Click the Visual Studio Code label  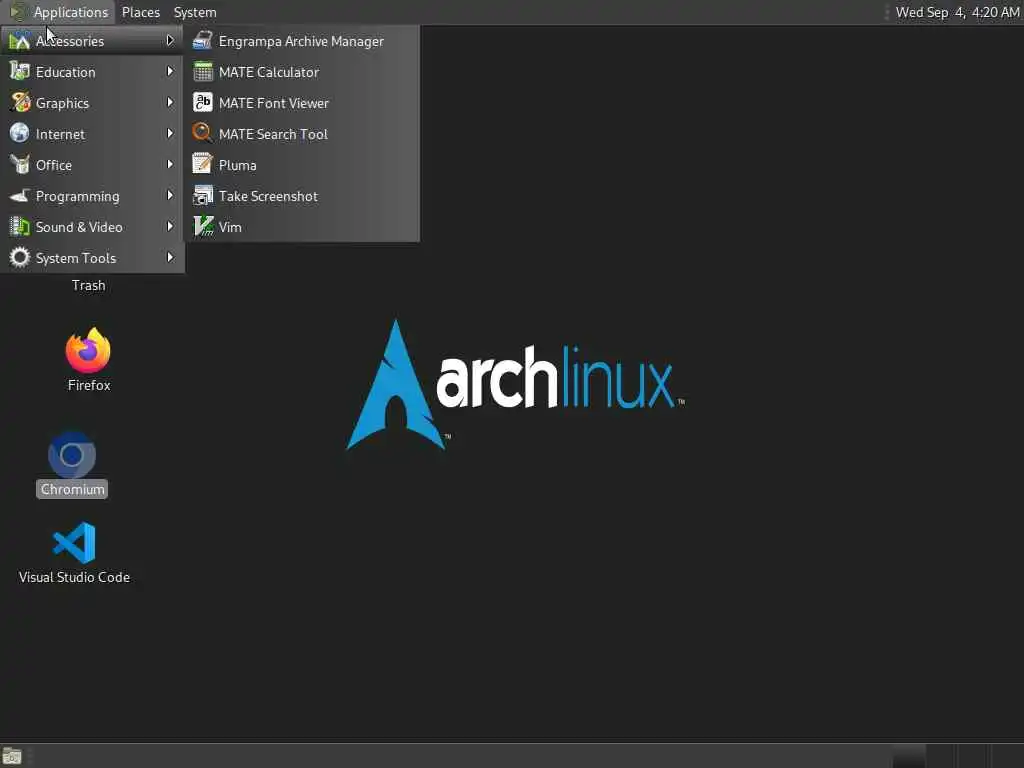coord(74,577)
